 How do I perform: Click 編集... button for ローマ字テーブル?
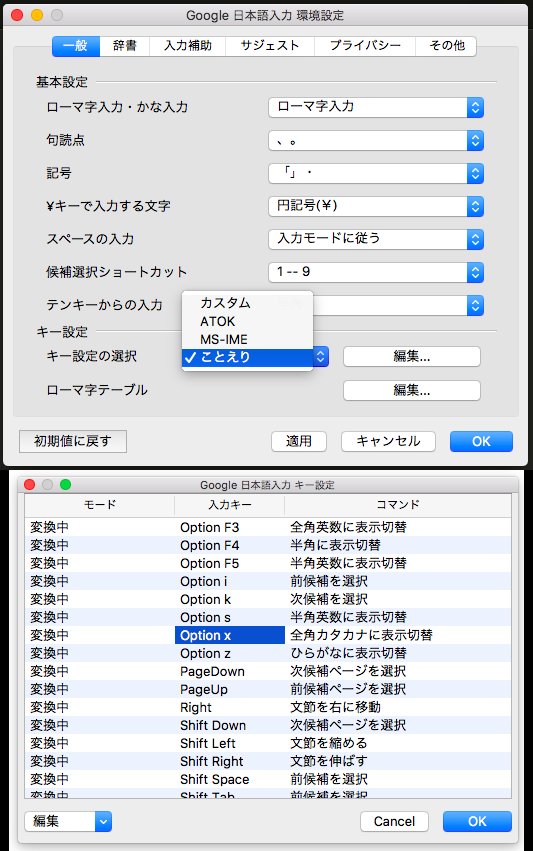click(411, 390)
